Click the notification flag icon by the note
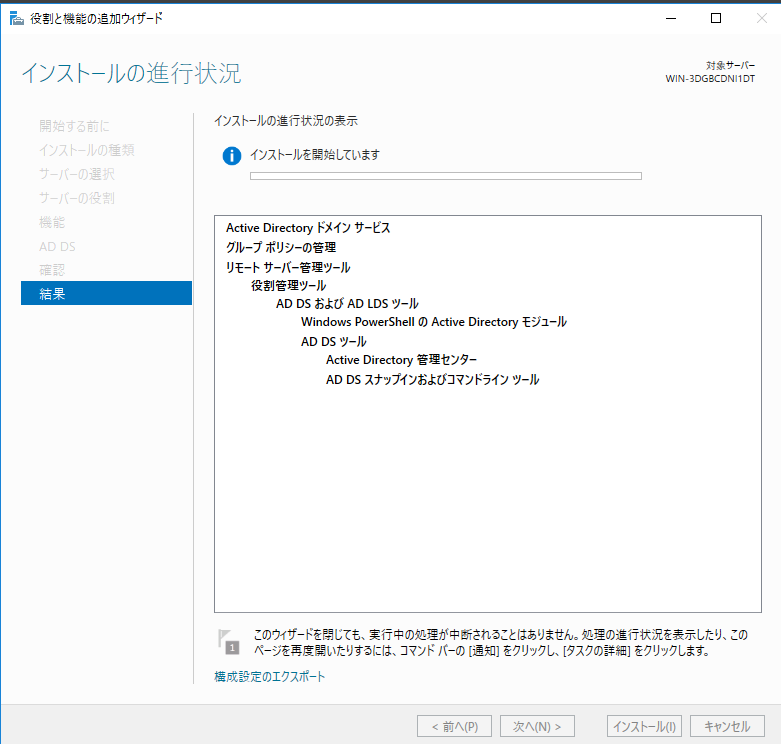Viewport: 781px width, 744px height. [x=229, y=641]
